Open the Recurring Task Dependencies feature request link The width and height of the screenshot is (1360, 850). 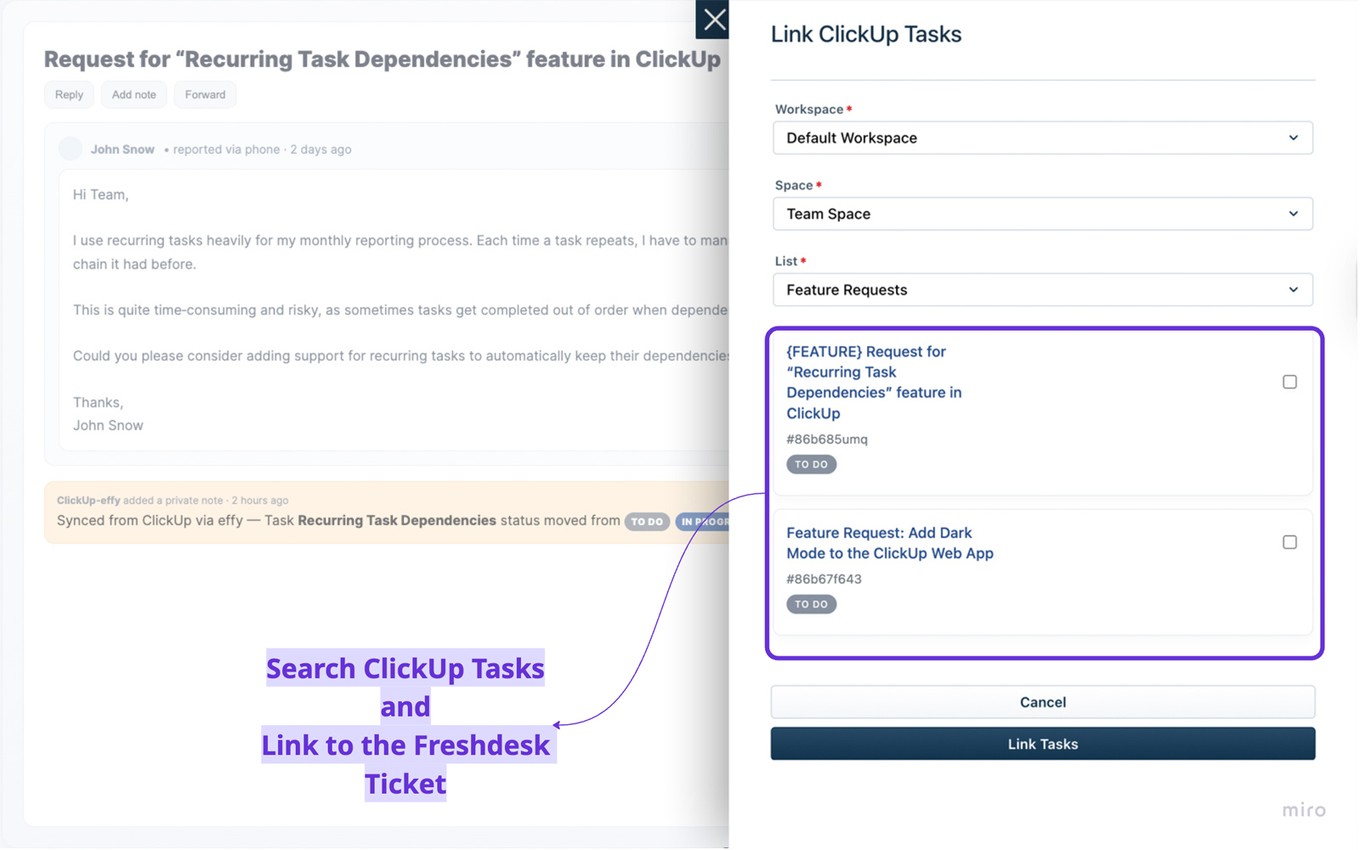873,381
